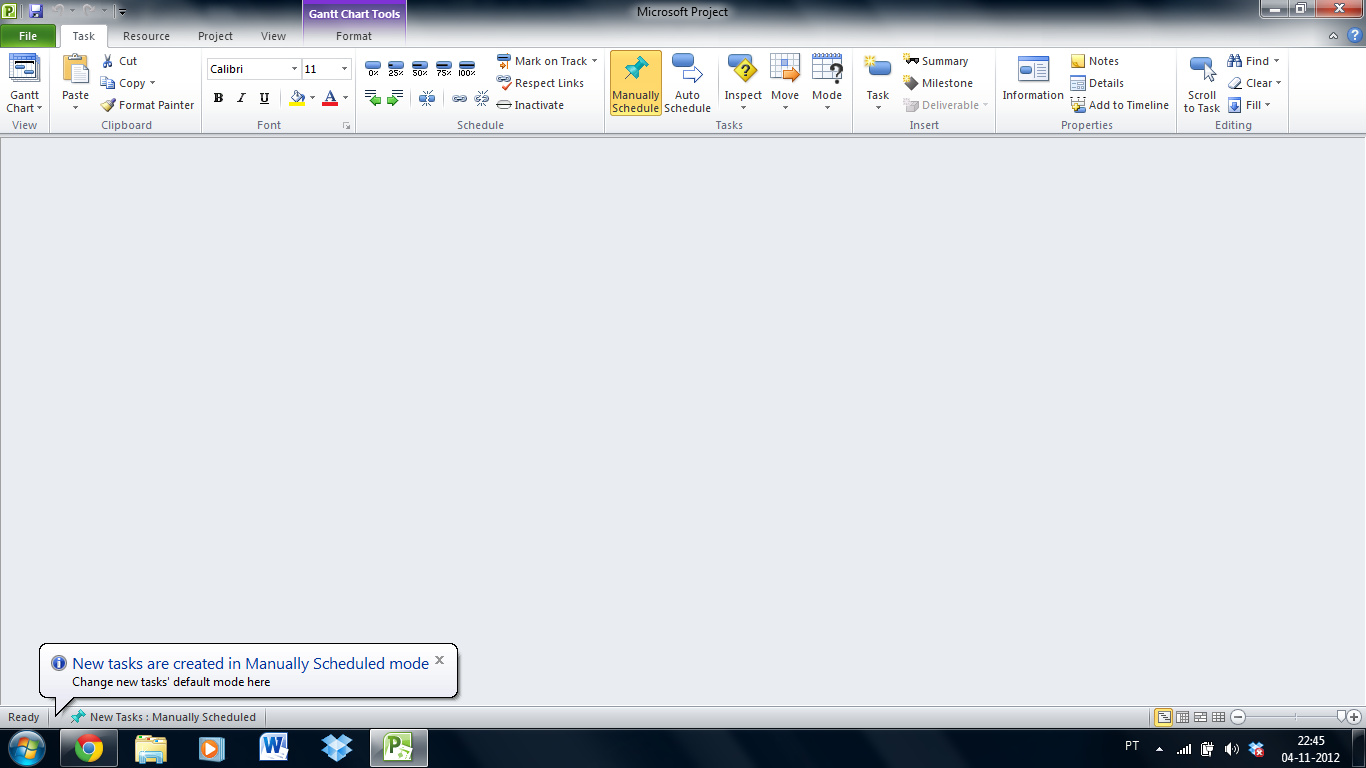Insert a Milestone
The height and width of the screenshot is (768, 1366).
pyautogui.click(x=937, y=83)
